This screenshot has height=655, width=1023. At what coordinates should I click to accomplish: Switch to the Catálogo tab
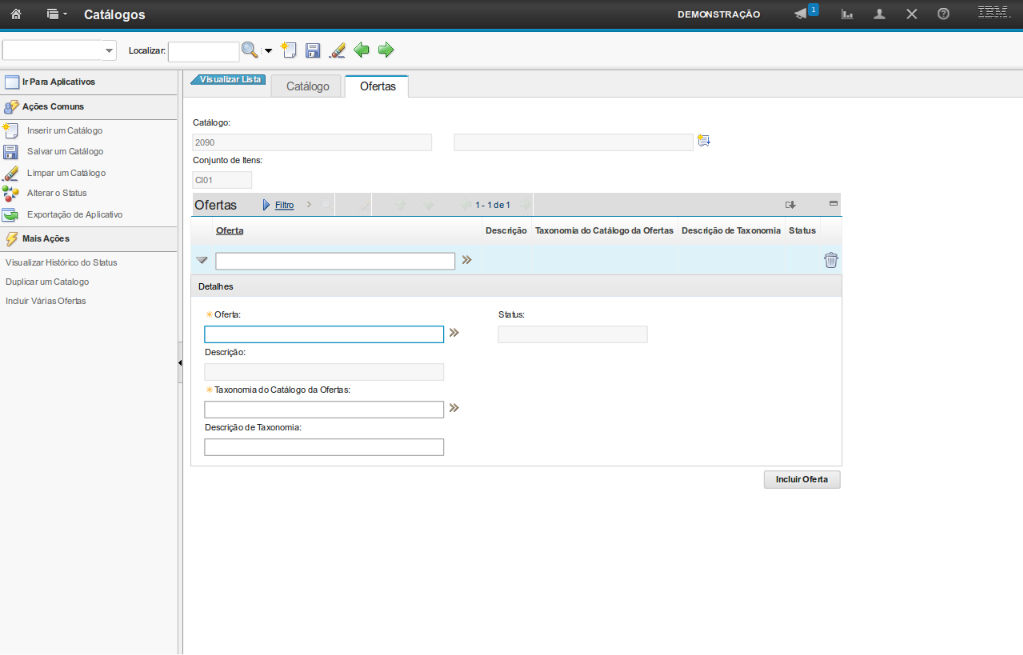pos(307,87)
